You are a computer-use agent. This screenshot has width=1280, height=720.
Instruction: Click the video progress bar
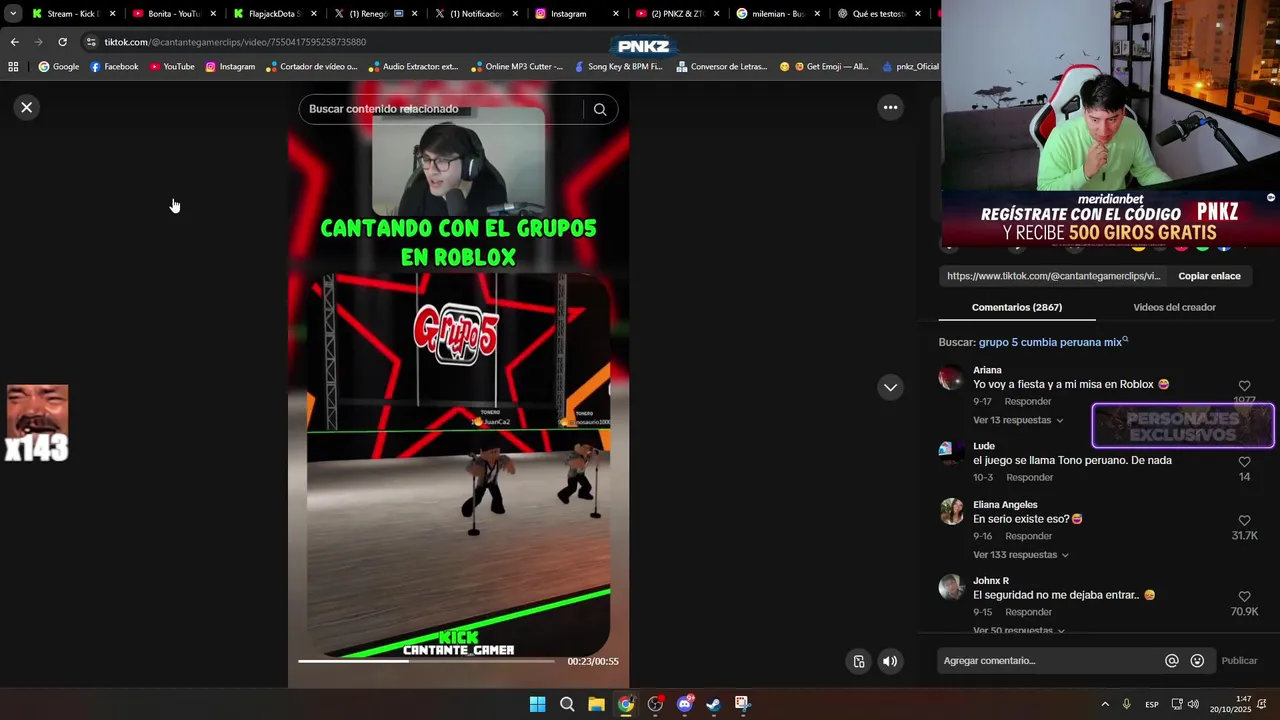[426, 661]
